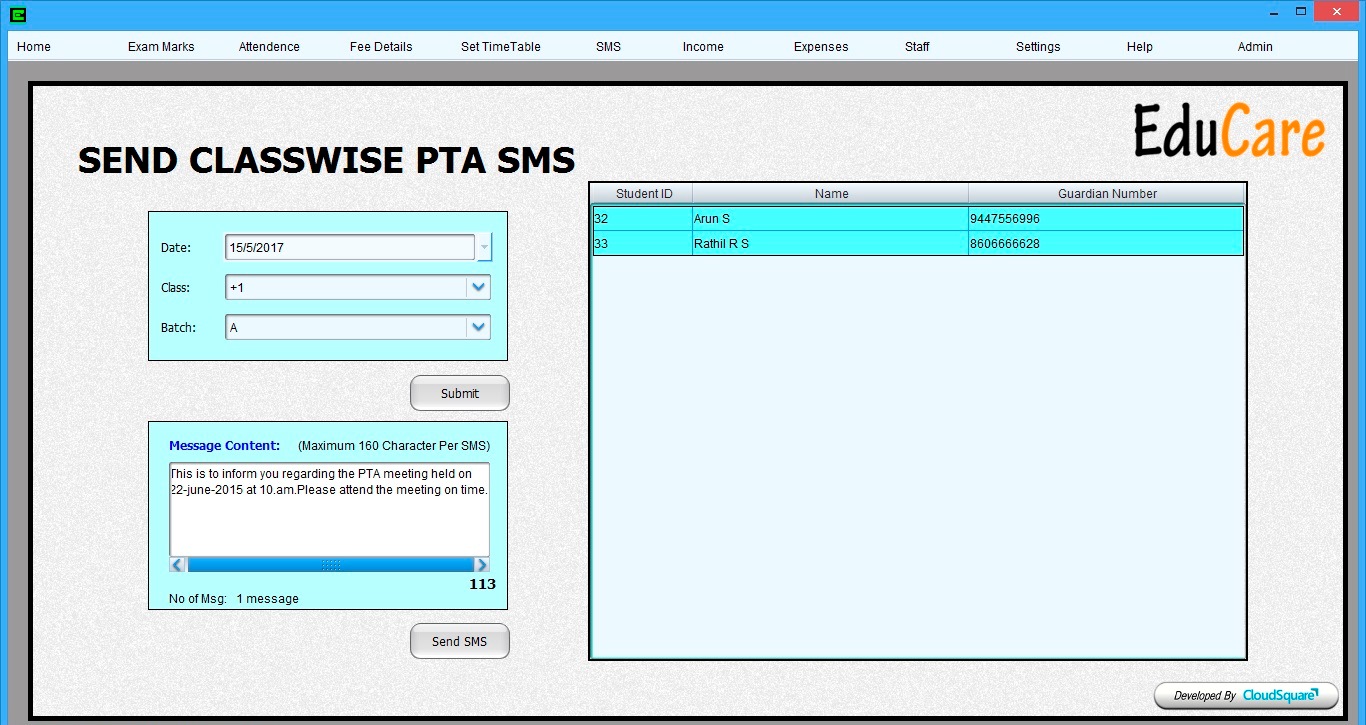Screen dimensions: 1366x725
Task: Open the Set TimeTable menu
Action: pyautogui.click(x=501, y=47)
